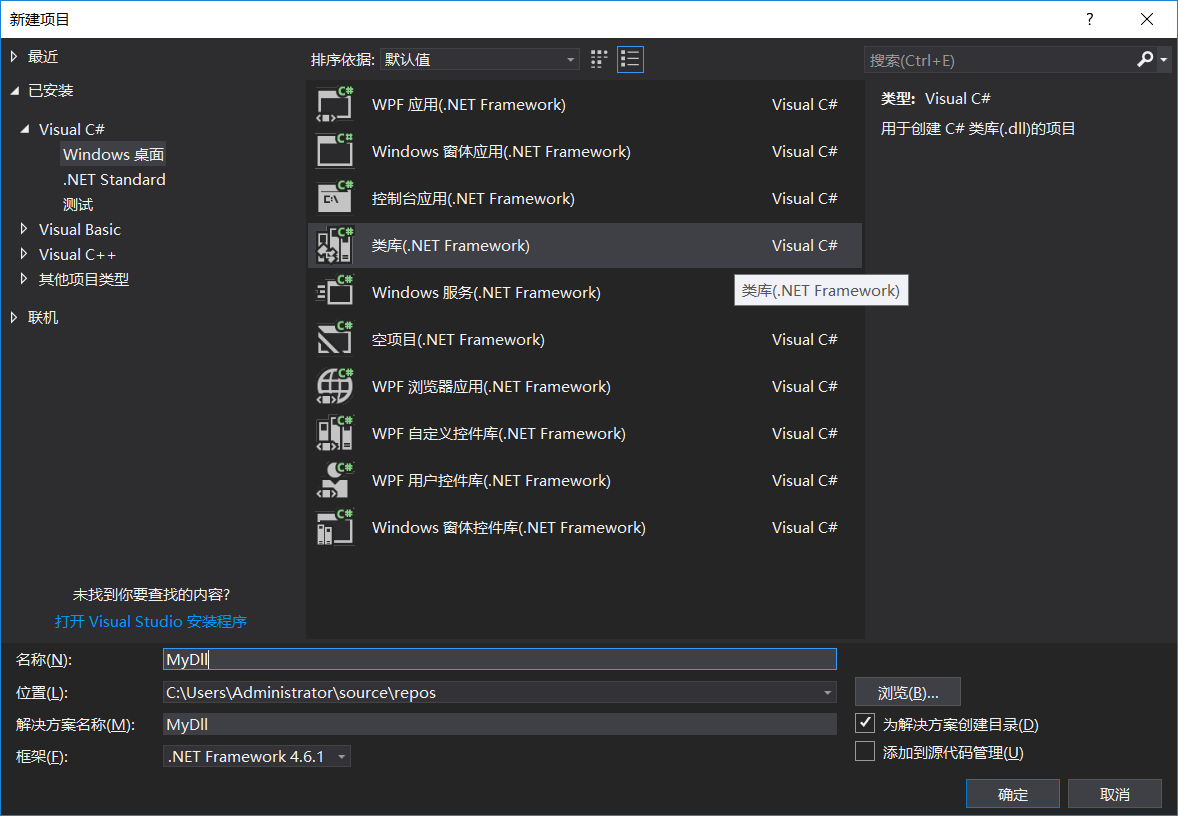Expand the 联机 tree node
This screenshot has height=816, width=1178.
coord(14,318)
